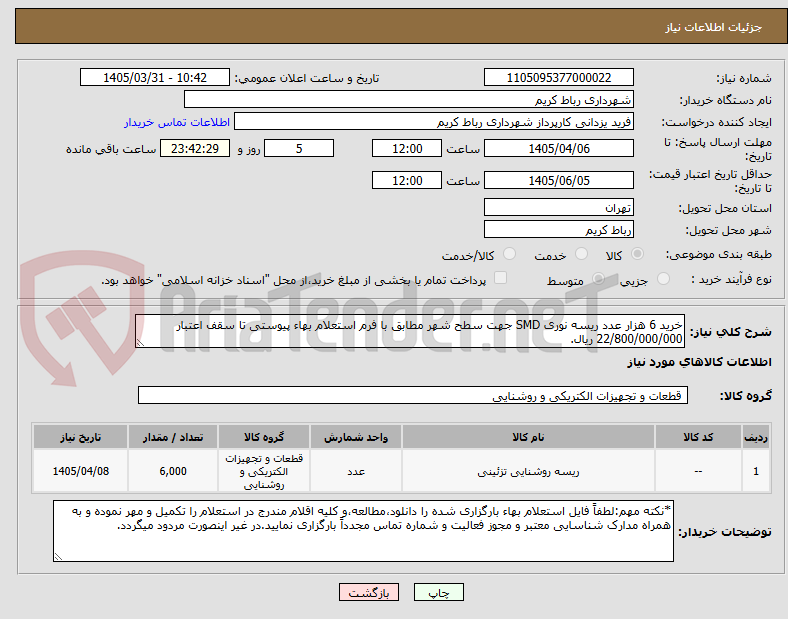Click the page title جزئیات اطلاعات نیاز
The width and height of the screenshot is (788, 619).
[x=714, y=27]
